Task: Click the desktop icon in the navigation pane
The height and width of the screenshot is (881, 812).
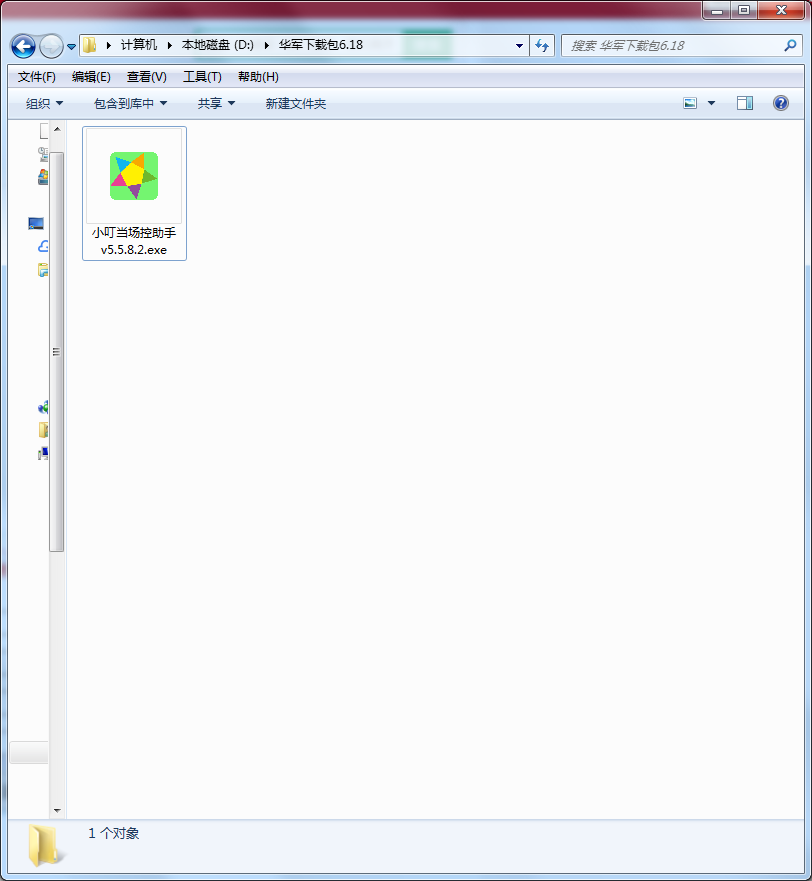Action: pyautogui.click(x=35, y=223)
